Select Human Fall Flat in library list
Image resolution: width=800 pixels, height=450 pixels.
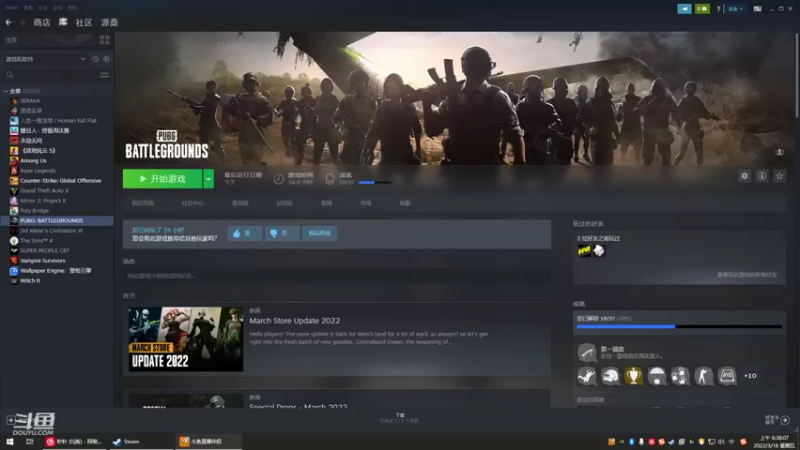pyautogui.click(x=58, y=120)
